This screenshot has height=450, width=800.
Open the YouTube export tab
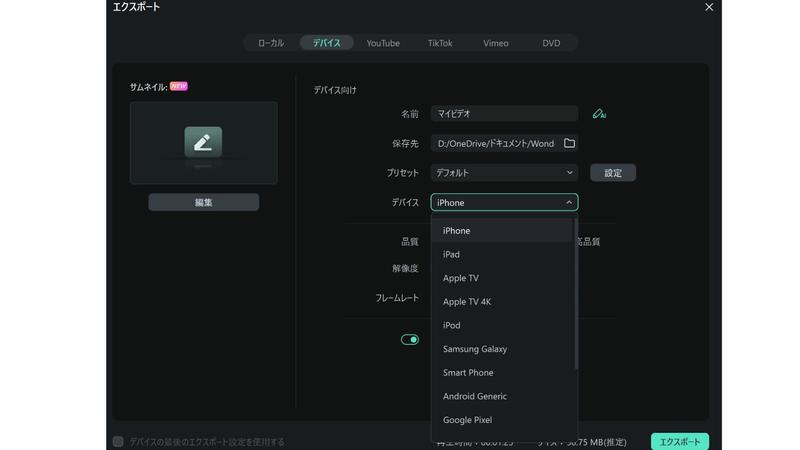[383, 43]
